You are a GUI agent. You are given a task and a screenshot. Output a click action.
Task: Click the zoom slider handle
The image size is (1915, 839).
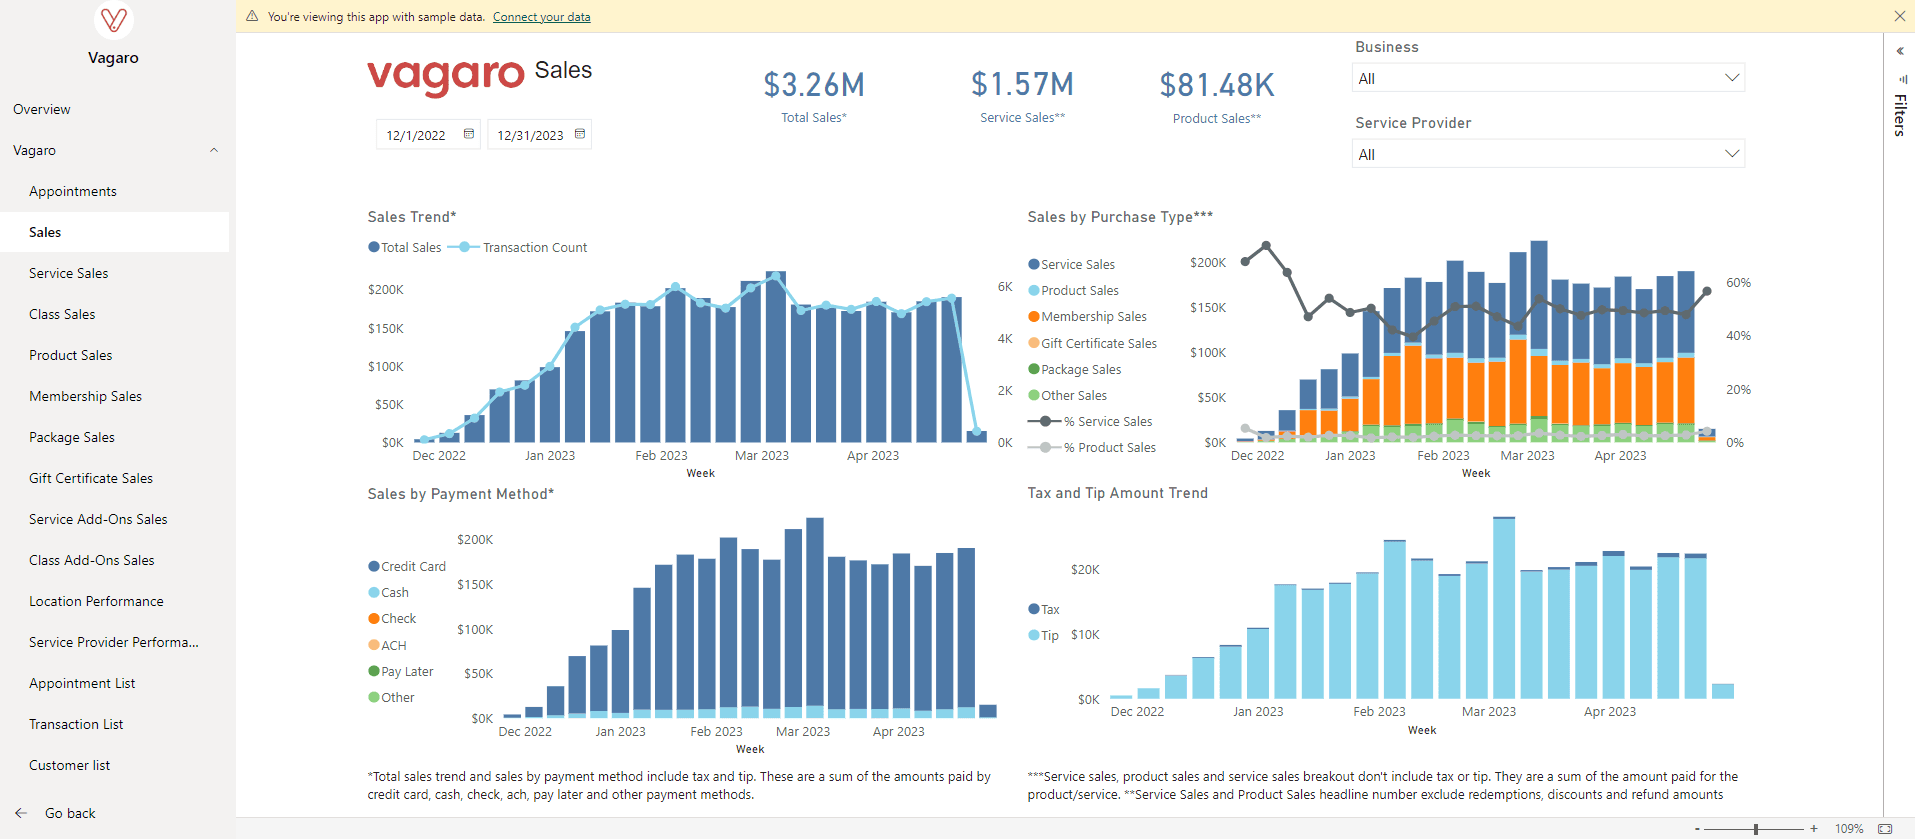click(x=1756, y=829)
